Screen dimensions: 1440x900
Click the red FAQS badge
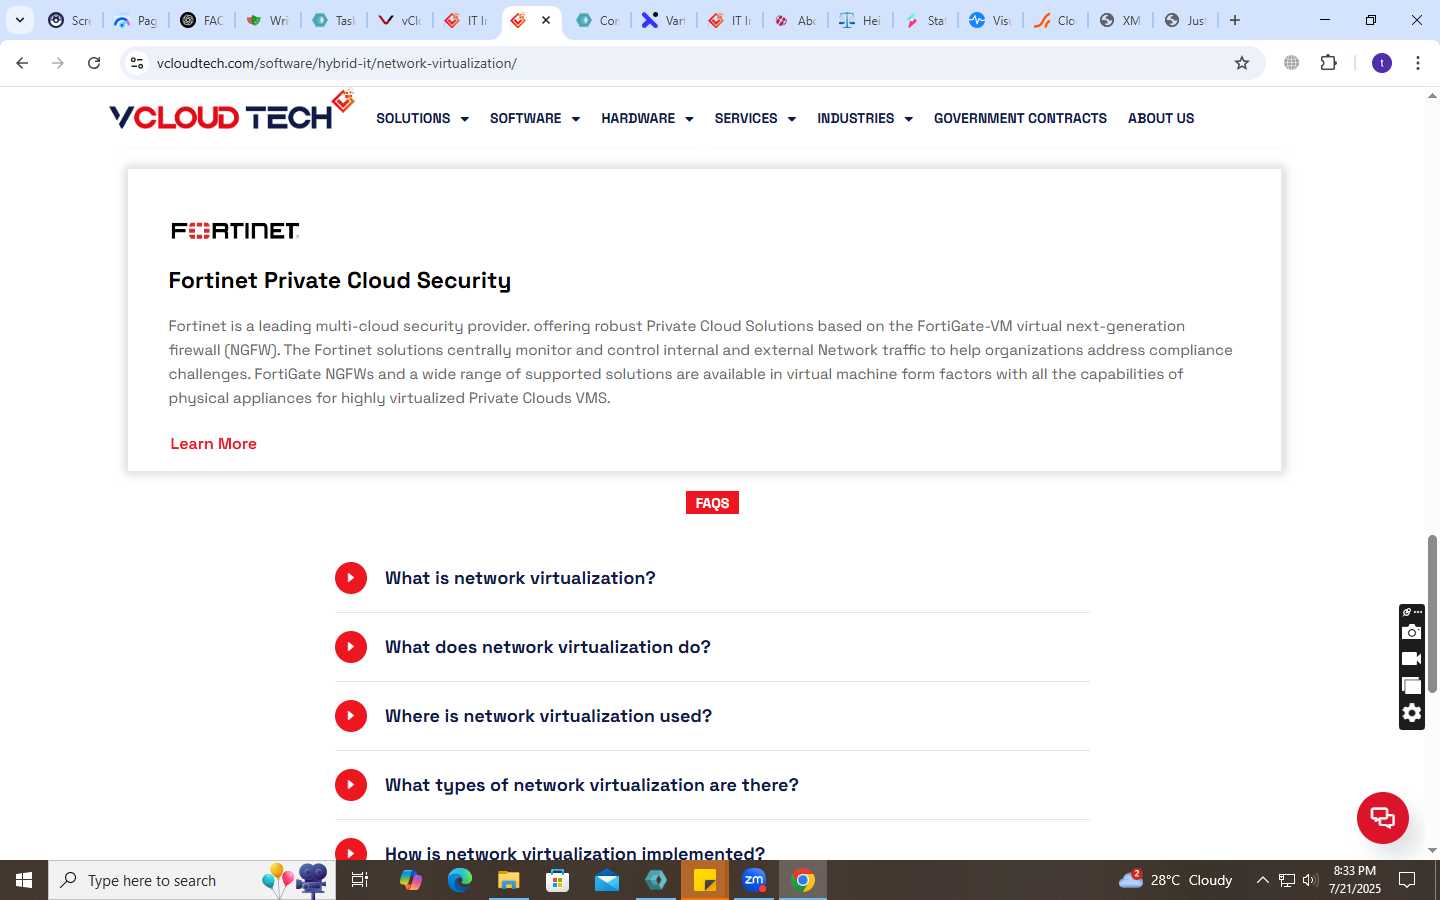click(712, 503)
